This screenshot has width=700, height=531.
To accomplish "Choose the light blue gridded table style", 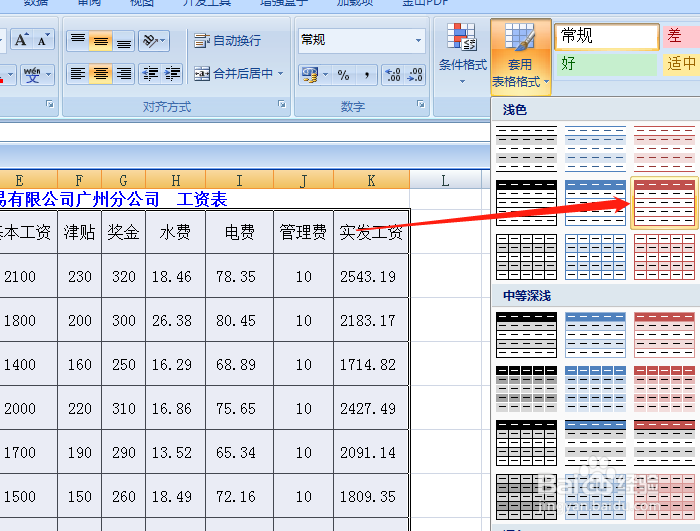I will [x=595, y=257].
